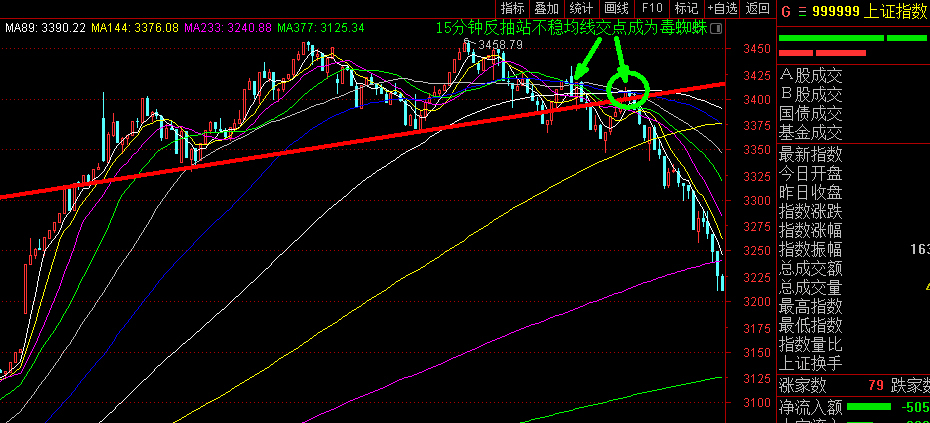Click the 3458.79 high price label
This screenshot has width=930, height=423.
coord(501,44)
